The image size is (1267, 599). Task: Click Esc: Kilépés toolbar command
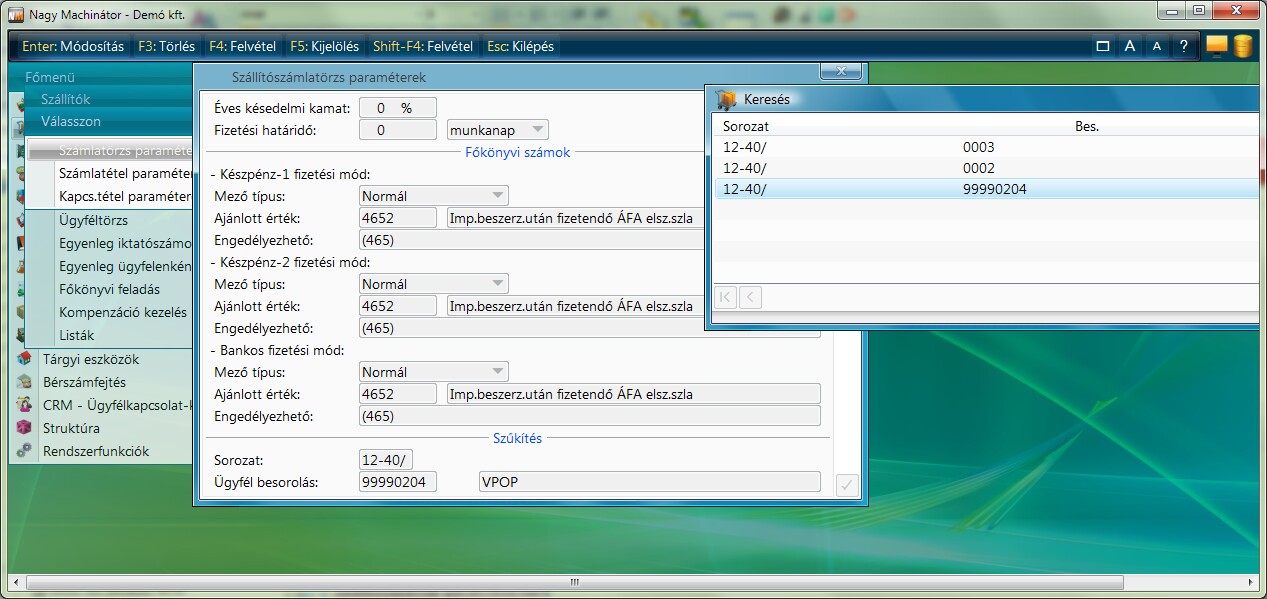coord(520,46)
